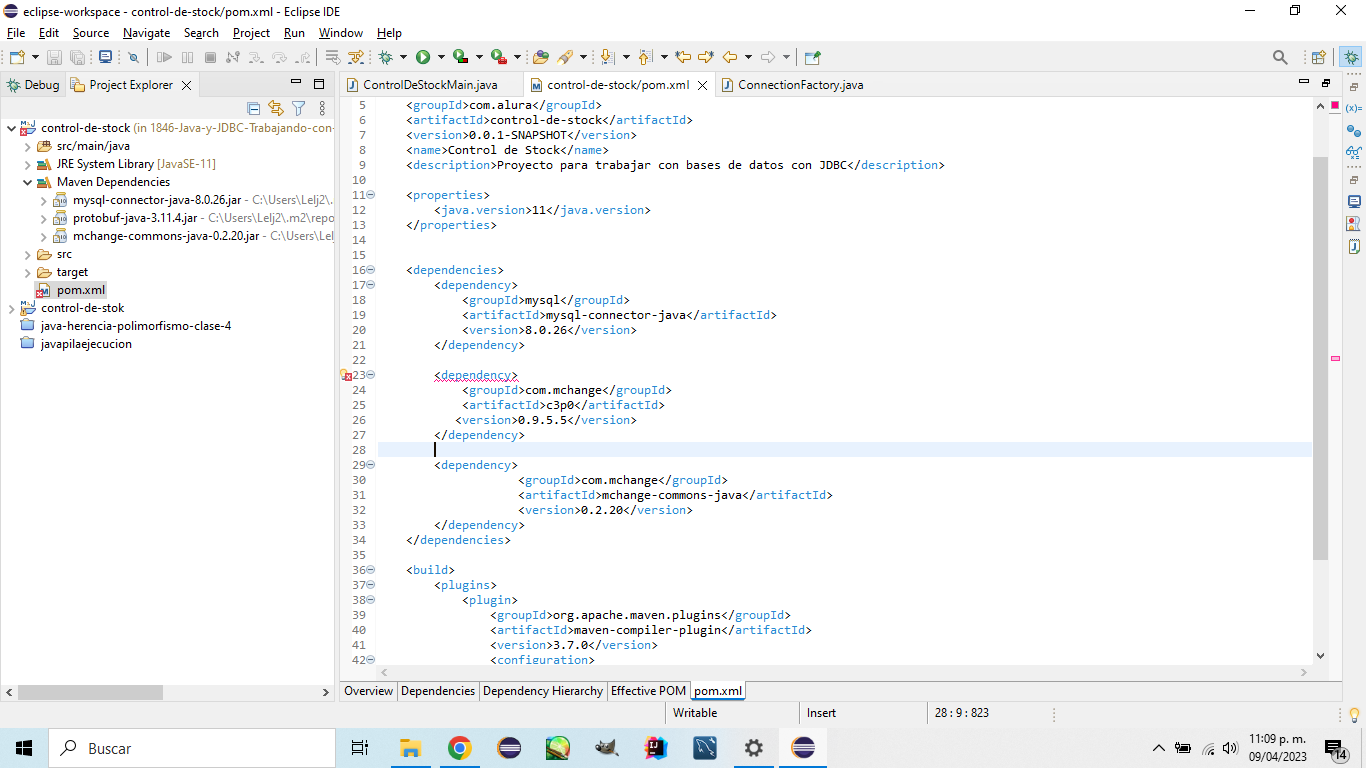1366x768 pixels.
Task: Open dropdown arrow beside New icon
Action: click(36, 57)
